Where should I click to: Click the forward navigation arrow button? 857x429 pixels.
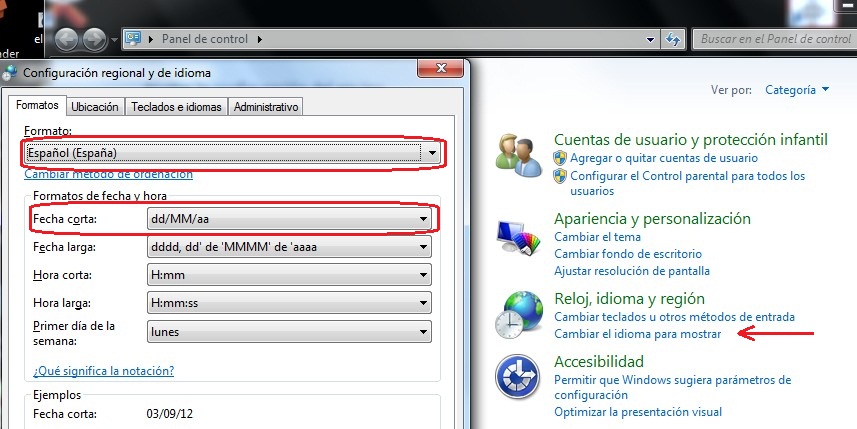pos(95,39)
